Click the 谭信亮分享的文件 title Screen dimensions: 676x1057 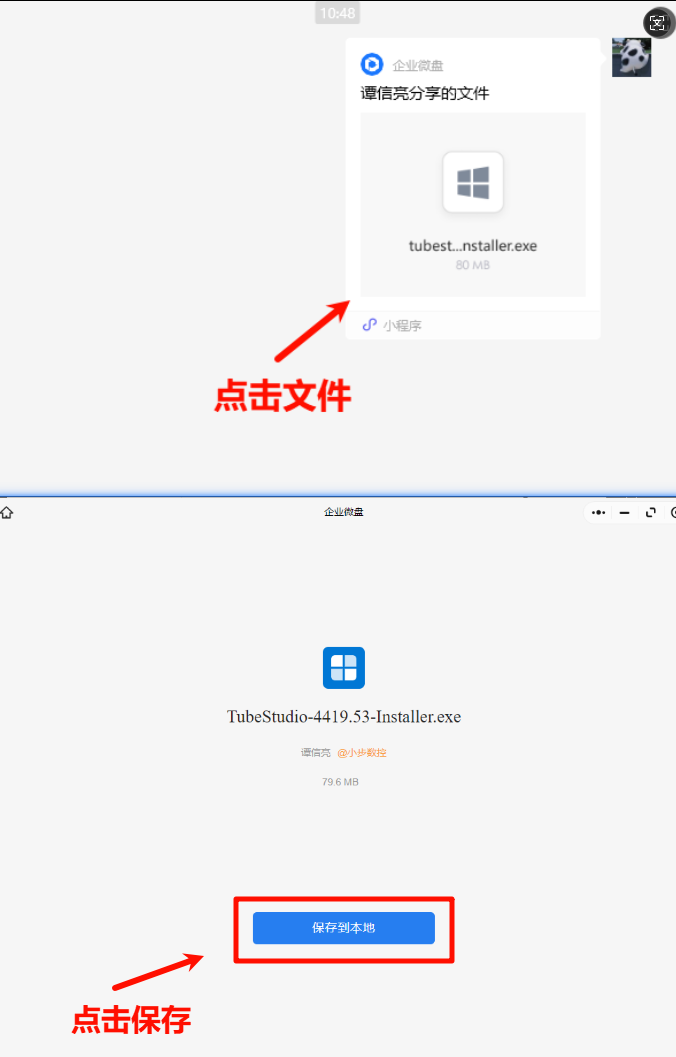click(x=425, y=93)
